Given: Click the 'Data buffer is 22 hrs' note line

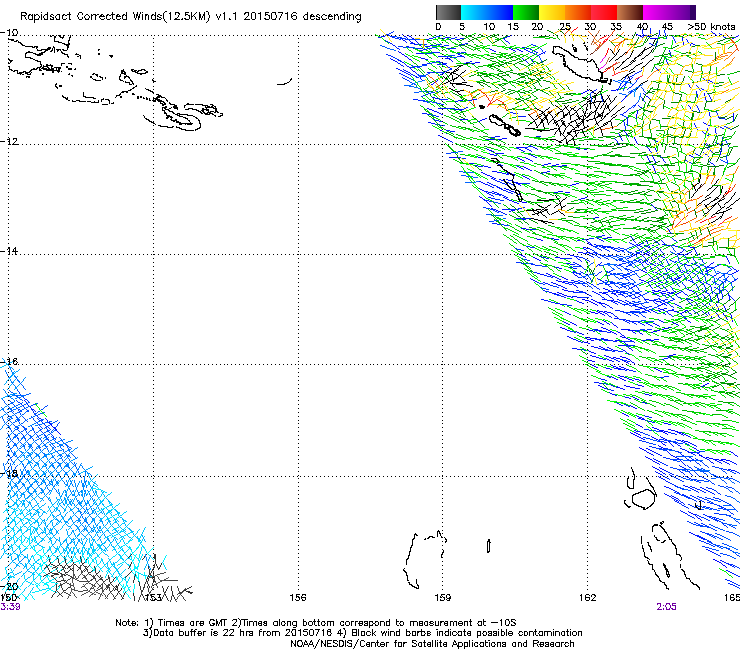Looking at the screenshot, I should point(362,633).
